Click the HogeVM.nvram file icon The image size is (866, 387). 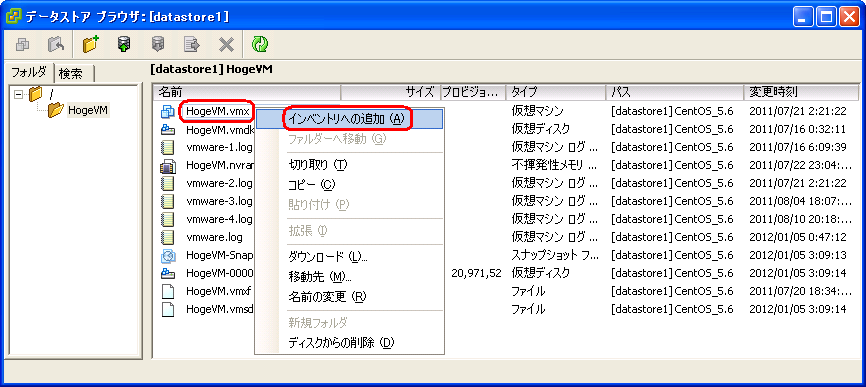pyautogui.click(x=167, y=165)
